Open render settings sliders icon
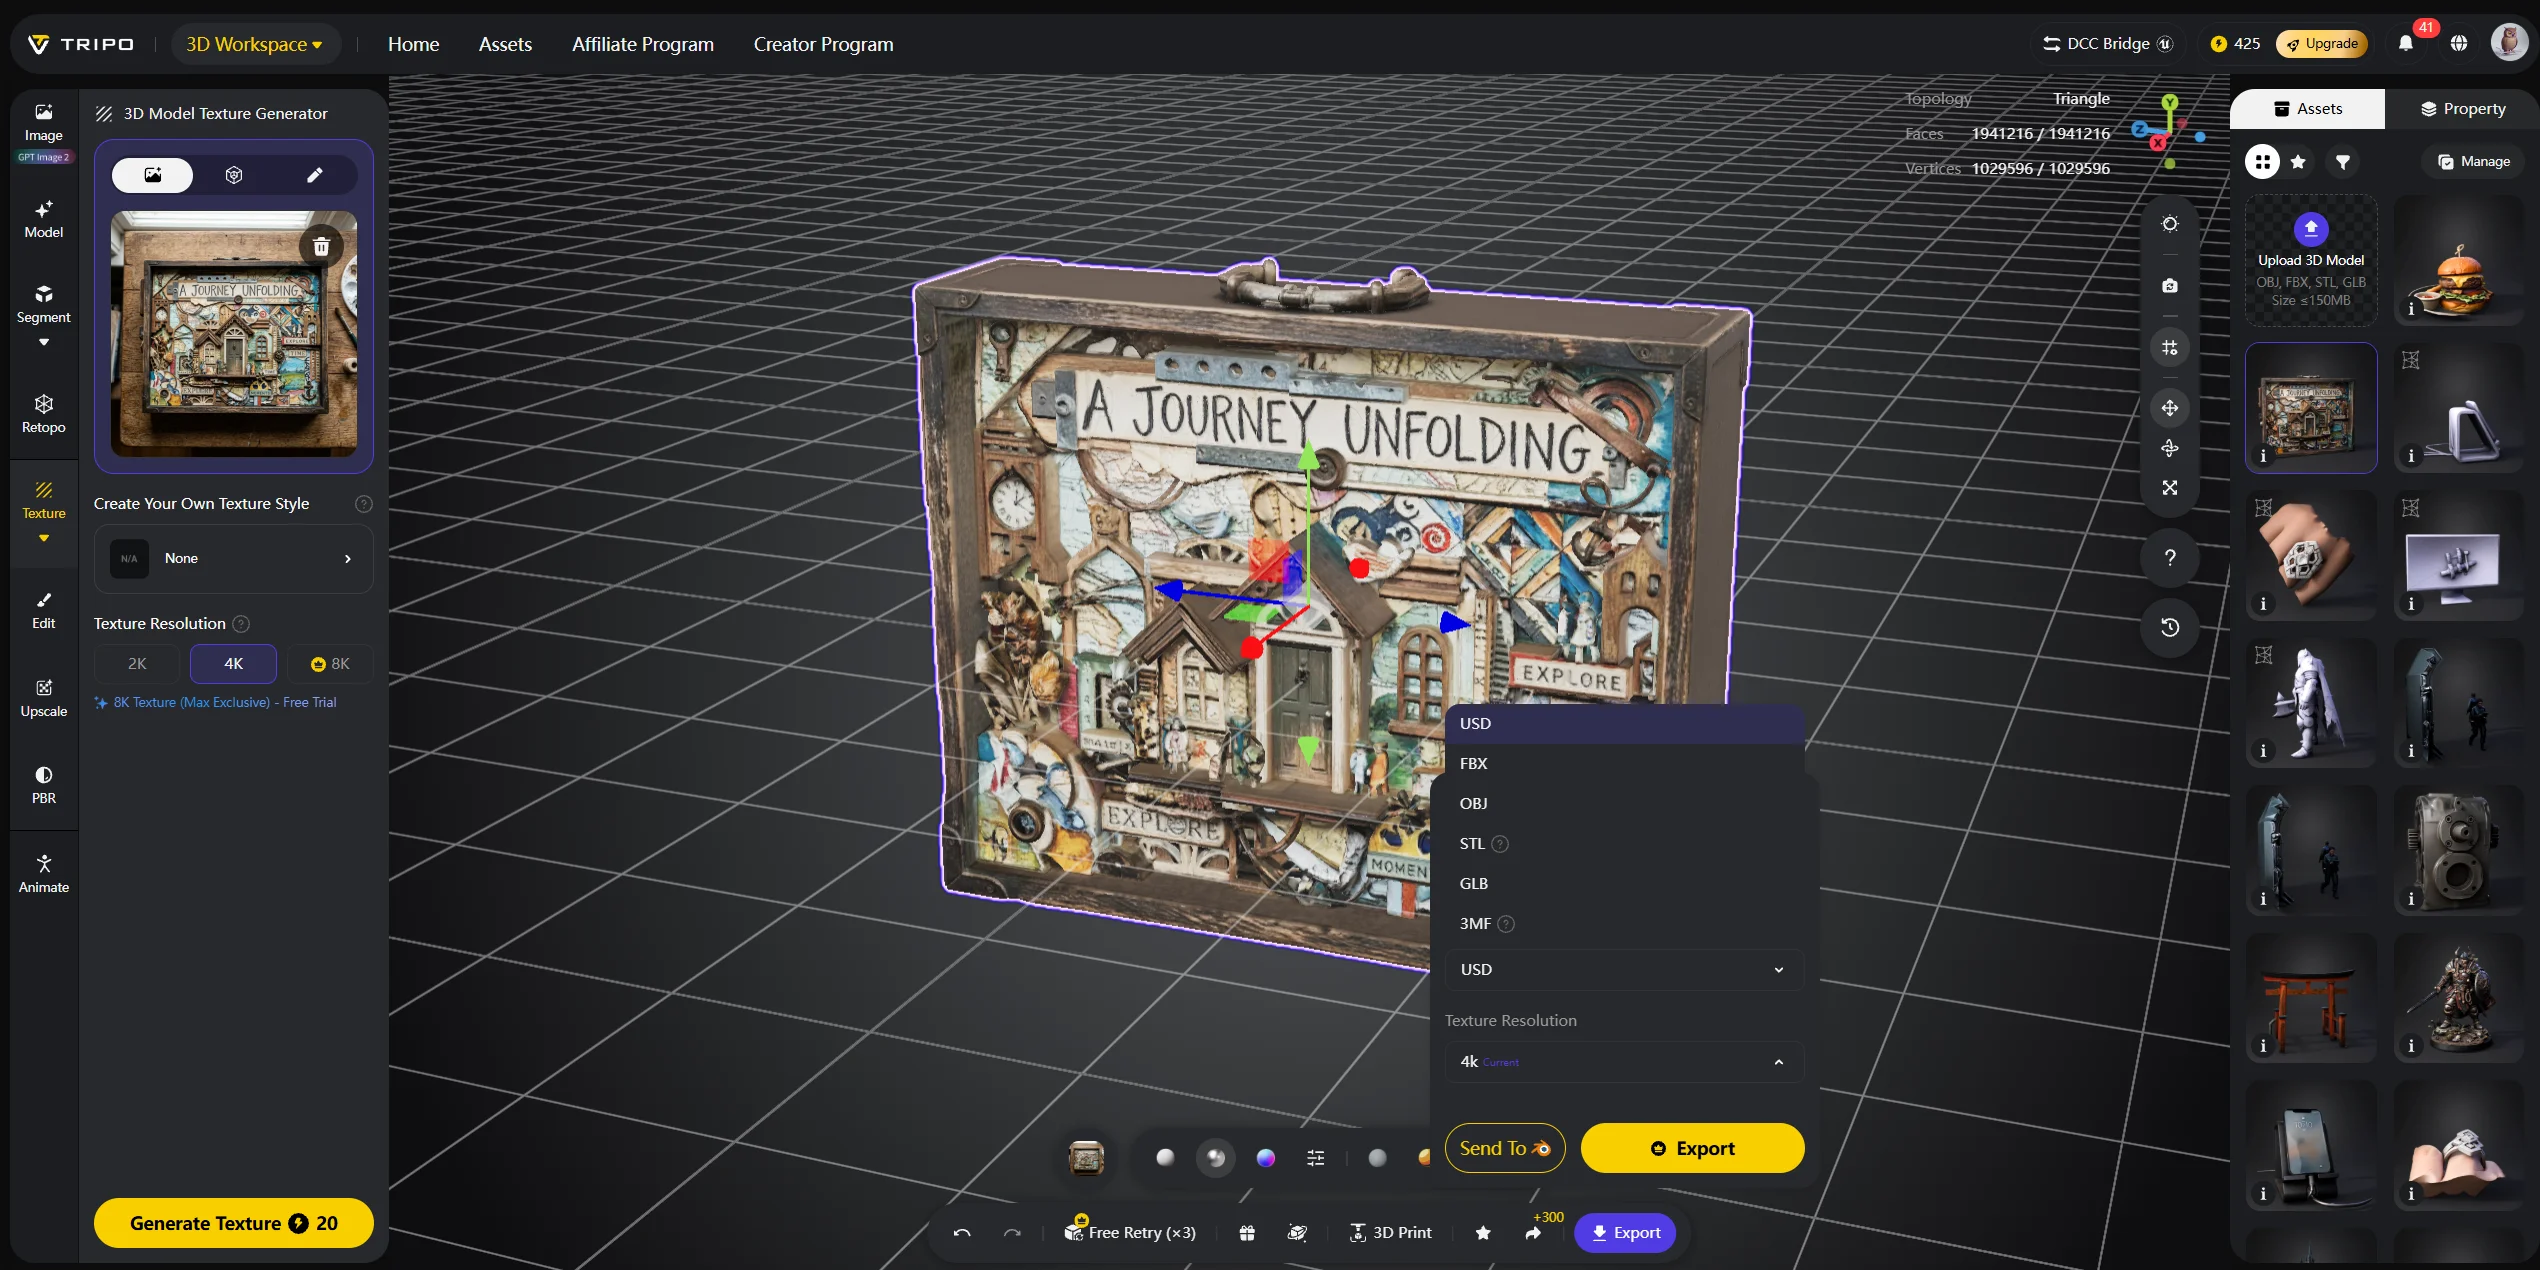2540x1270 pixels. point(1315,1158)
